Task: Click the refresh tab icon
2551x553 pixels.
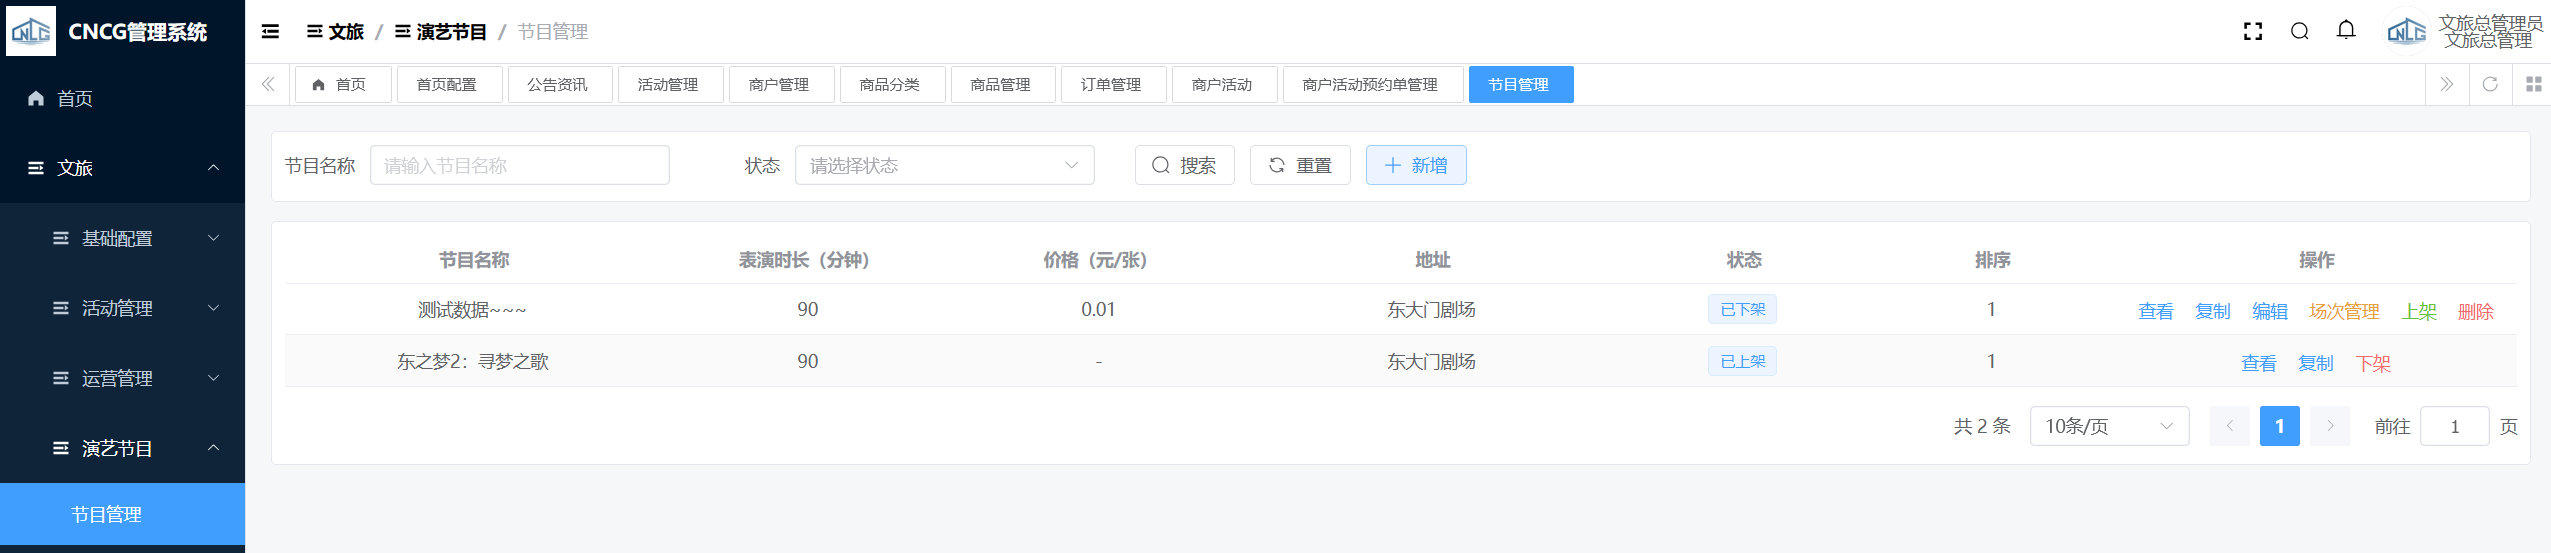Action: (2490, 85)
